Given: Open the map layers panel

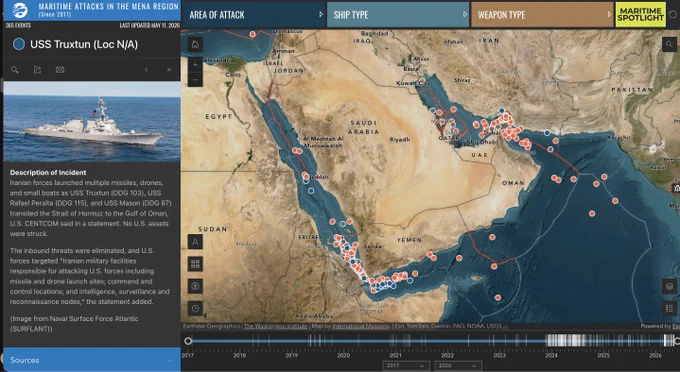Looking at the screenshot, I should click(669, 286).
